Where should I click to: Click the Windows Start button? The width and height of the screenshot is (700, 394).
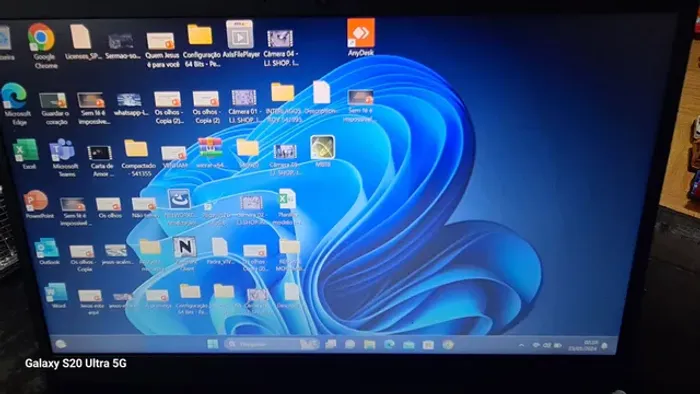pos(213,344)
